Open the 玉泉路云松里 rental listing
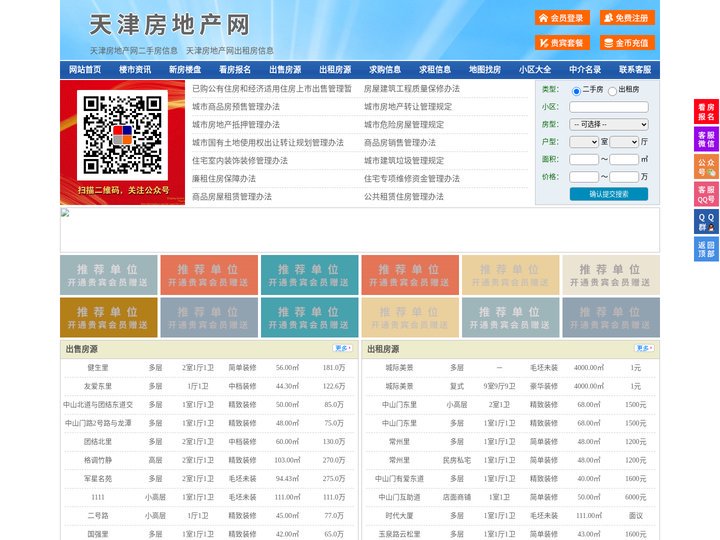The width and height of the screenshot is (720, 540). click(x=399, y=534)
